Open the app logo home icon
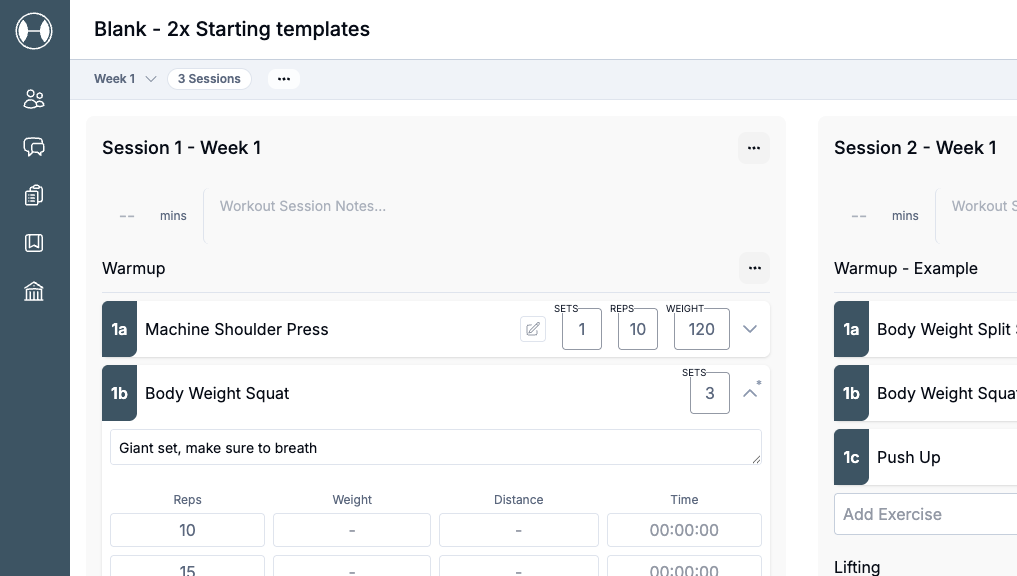This screenshot has height=576, width=1017. coord(34,30)
